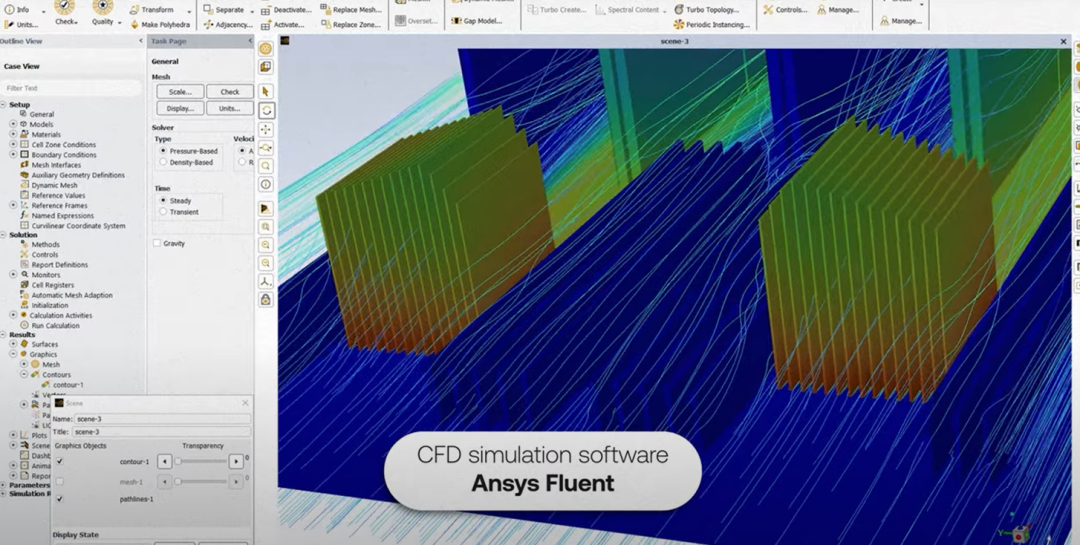Screen dimensions: 1080x545
Task: Click the Units... button in Task Page
Action: pos(230,108)
